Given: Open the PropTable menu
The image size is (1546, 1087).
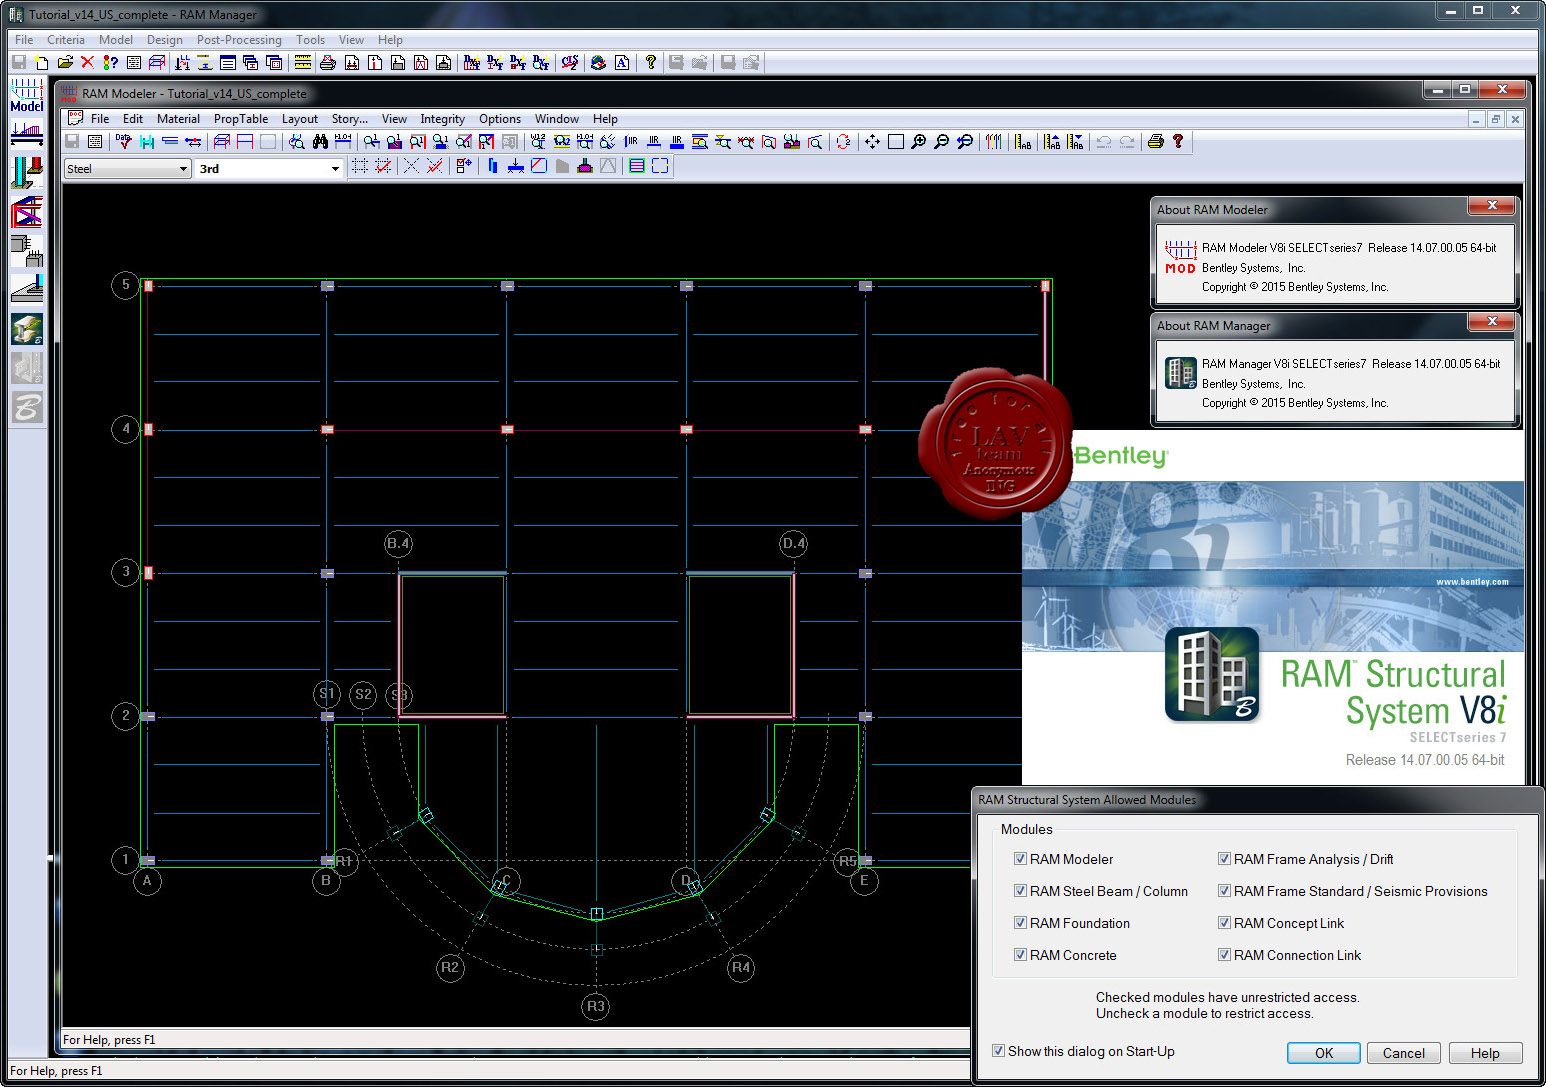Looking at the screenshot, I should click(241, 119).
